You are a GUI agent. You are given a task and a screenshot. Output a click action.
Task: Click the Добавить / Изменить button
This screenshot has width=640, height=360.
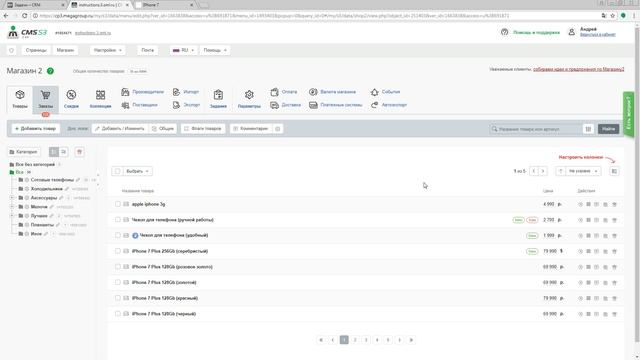[x=120, y=129]
